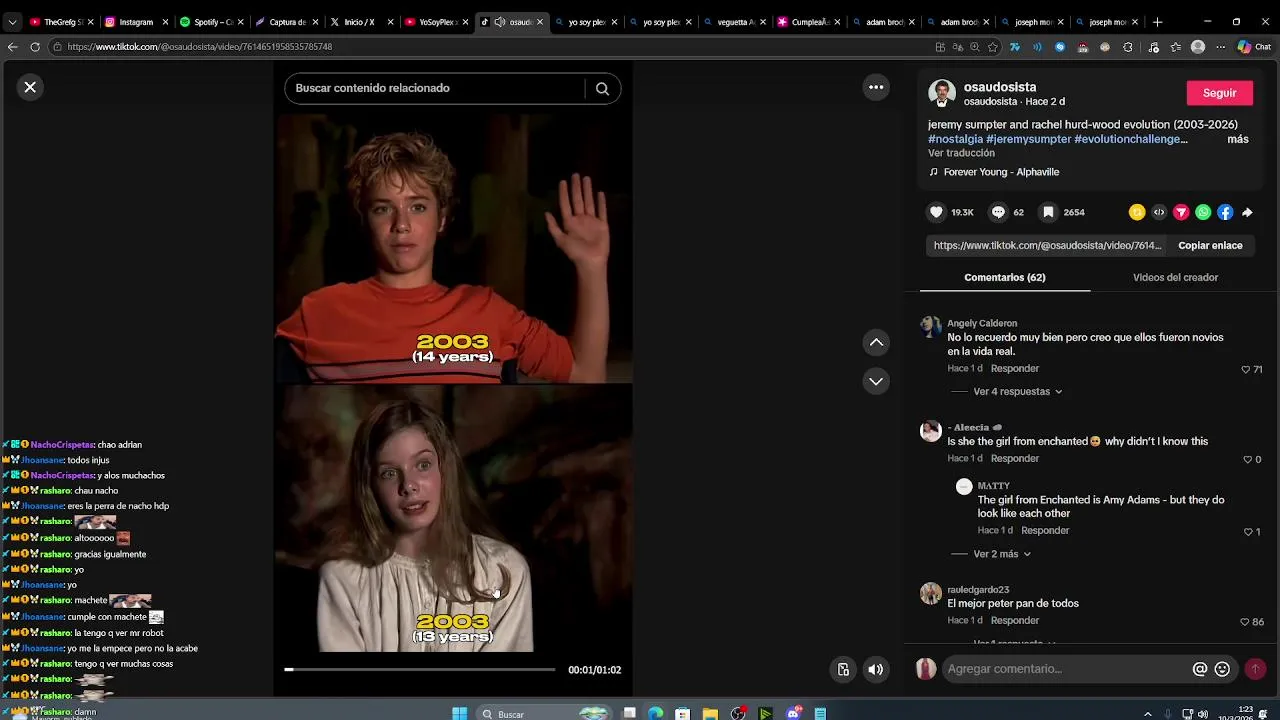Open emoji picker in comment box

[1222, 669]
